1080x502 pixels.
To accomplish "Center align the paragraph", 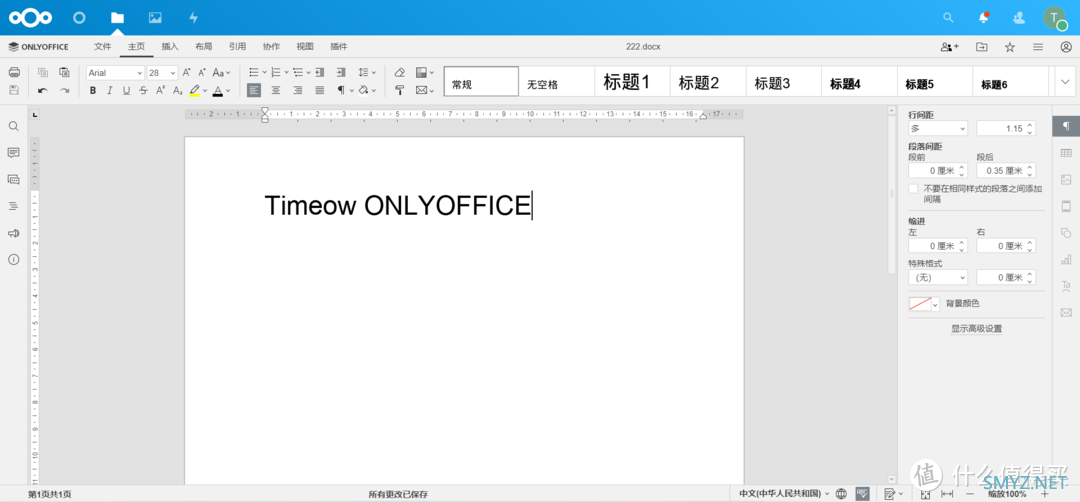I will click(276, 90).
